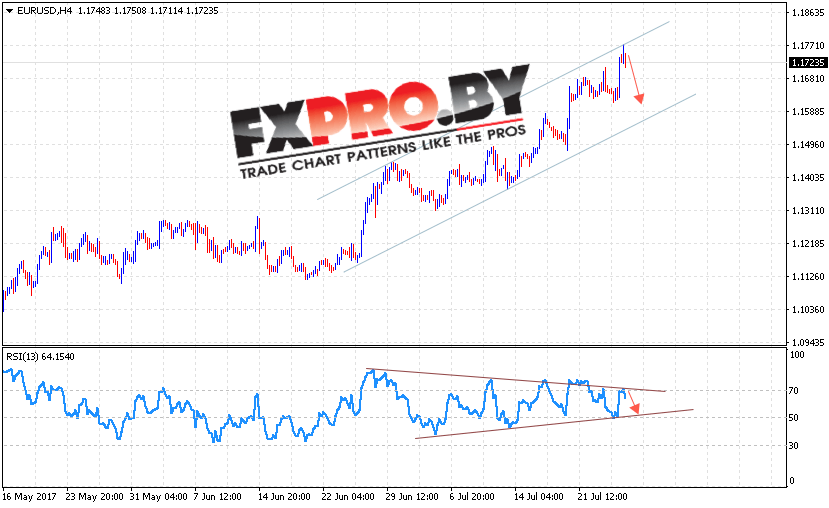This screenshot has height=508, width=829.
Task: Select the price scale value 1.14035
Action: [x=808, y=178]
